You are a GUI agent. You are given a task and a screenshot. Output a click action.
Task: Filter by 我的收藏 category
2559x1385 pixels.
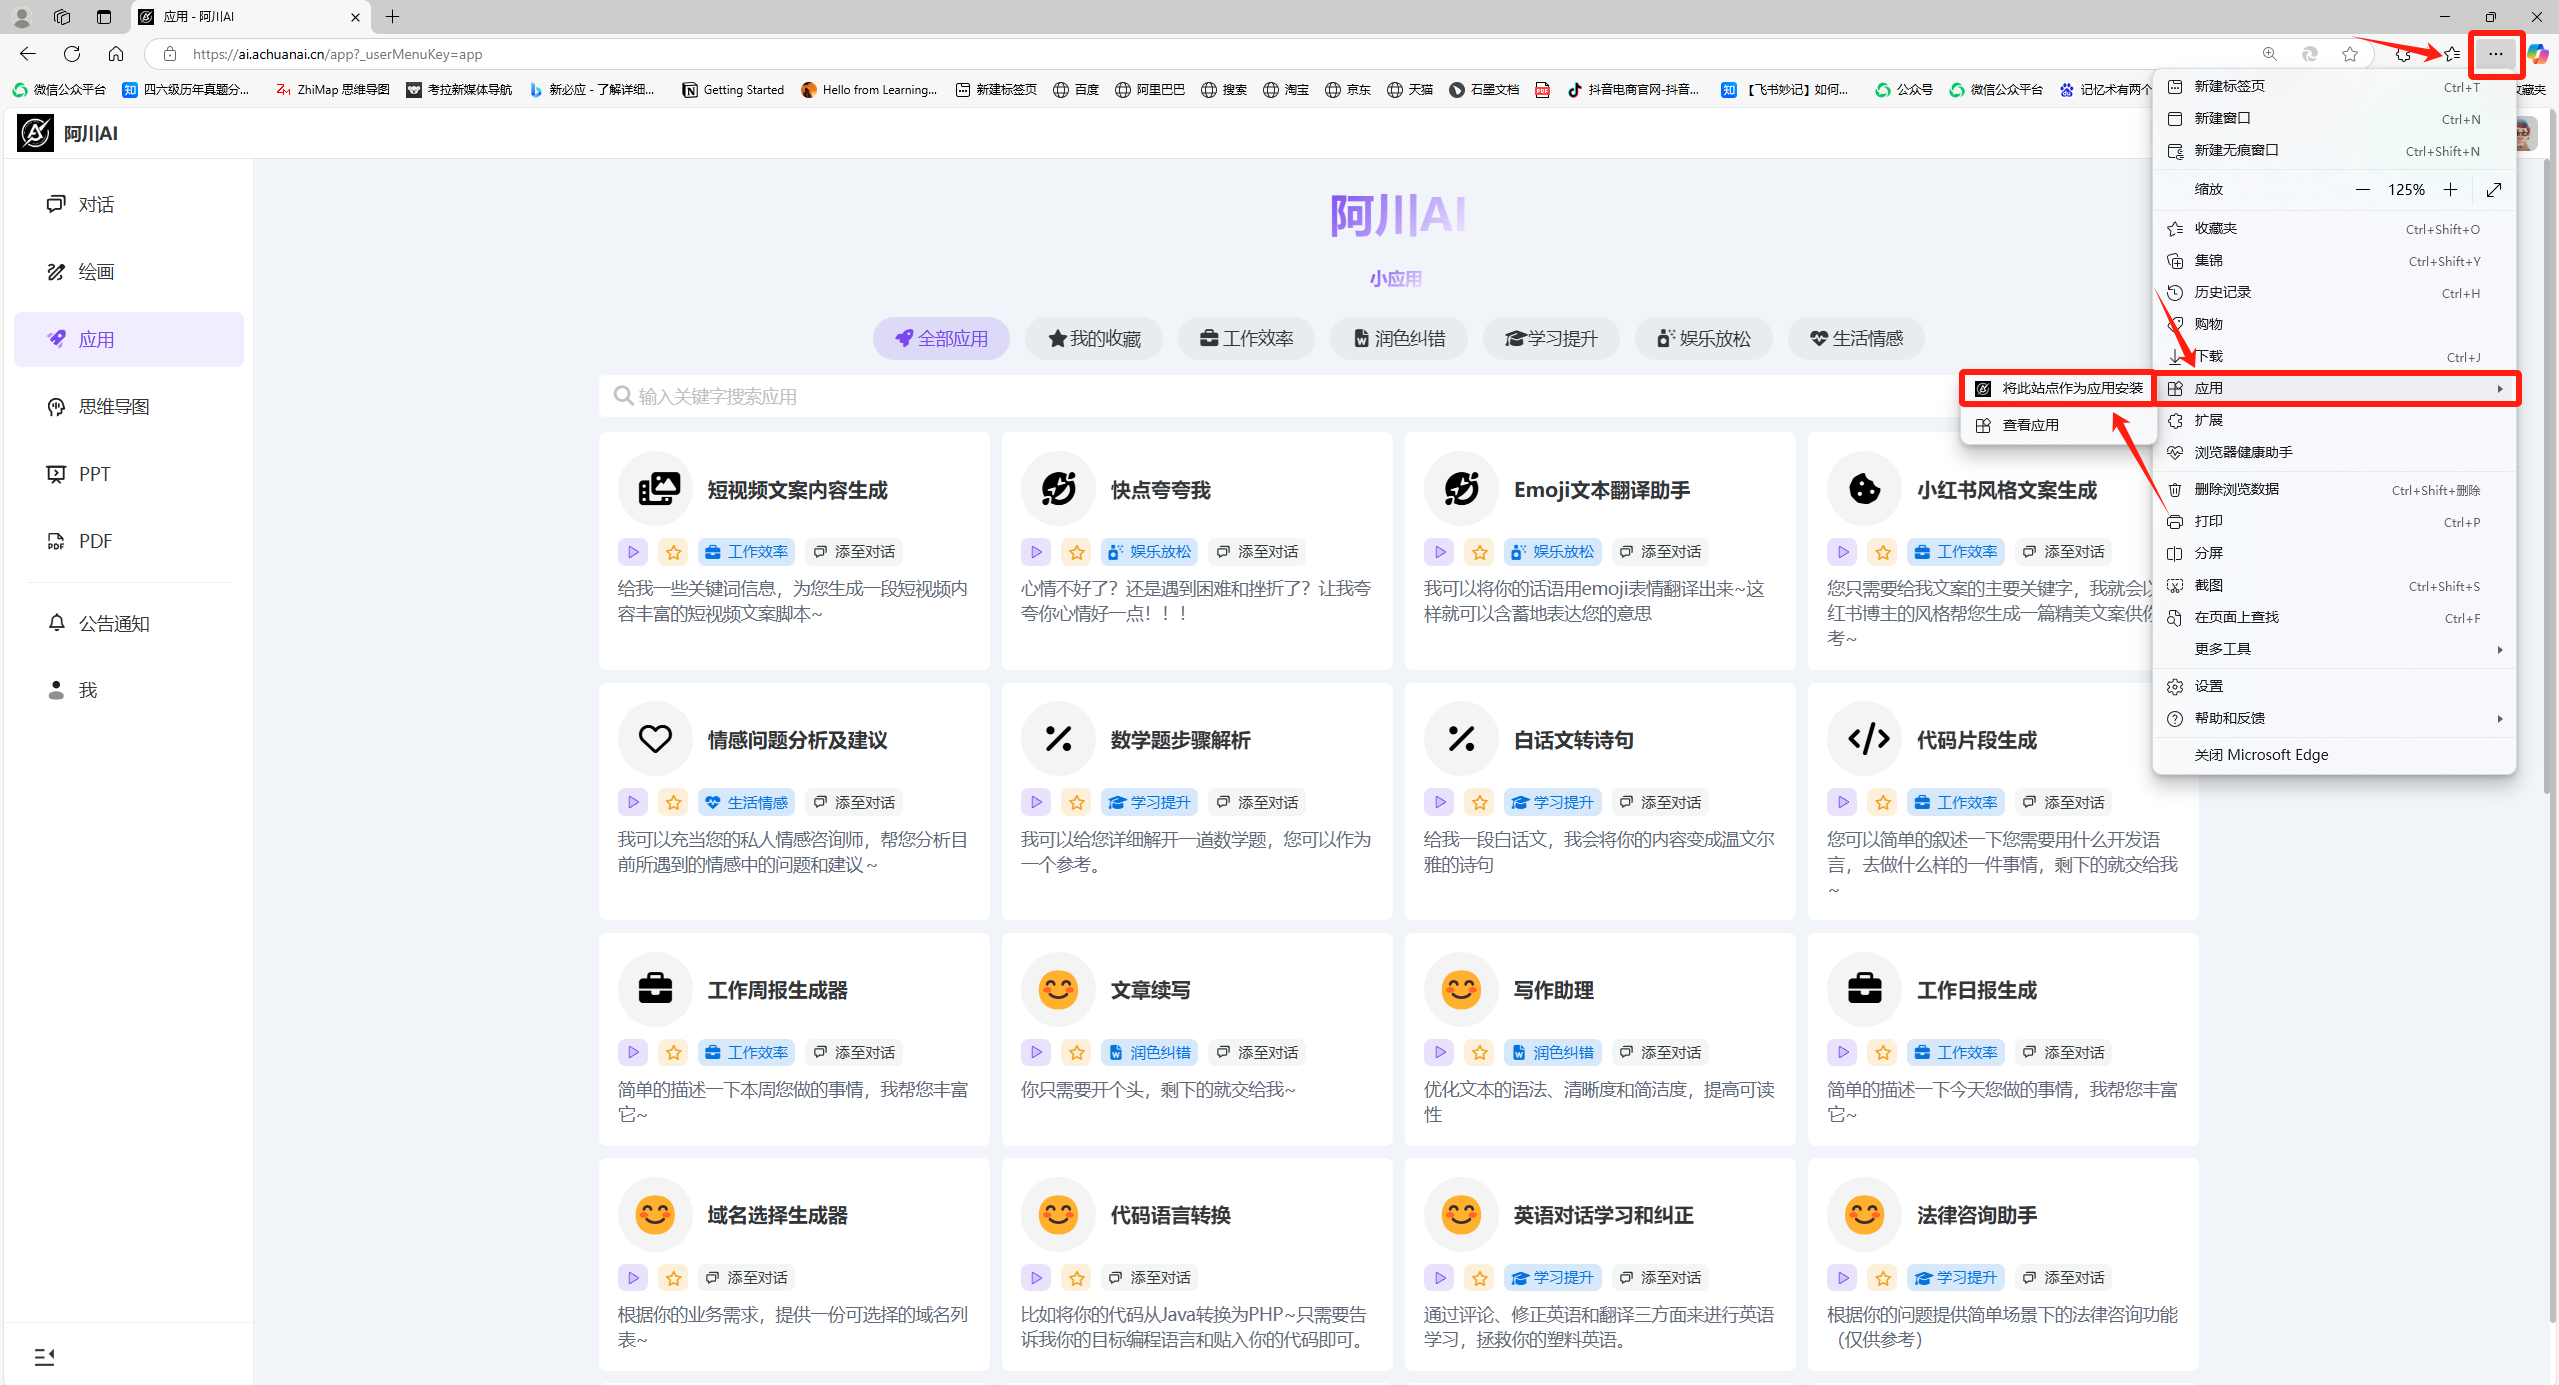[1094, 338]
